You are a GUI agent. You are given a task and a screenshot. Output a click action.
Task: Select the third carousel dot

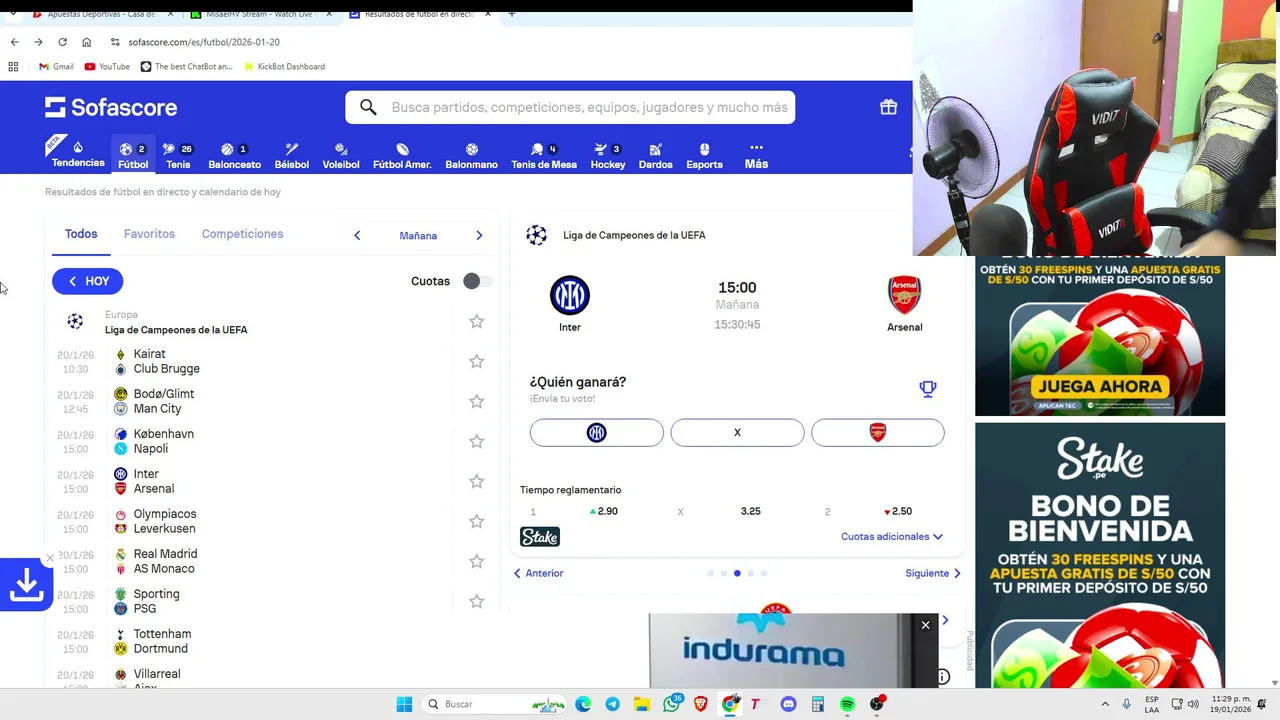coord(737,573)
